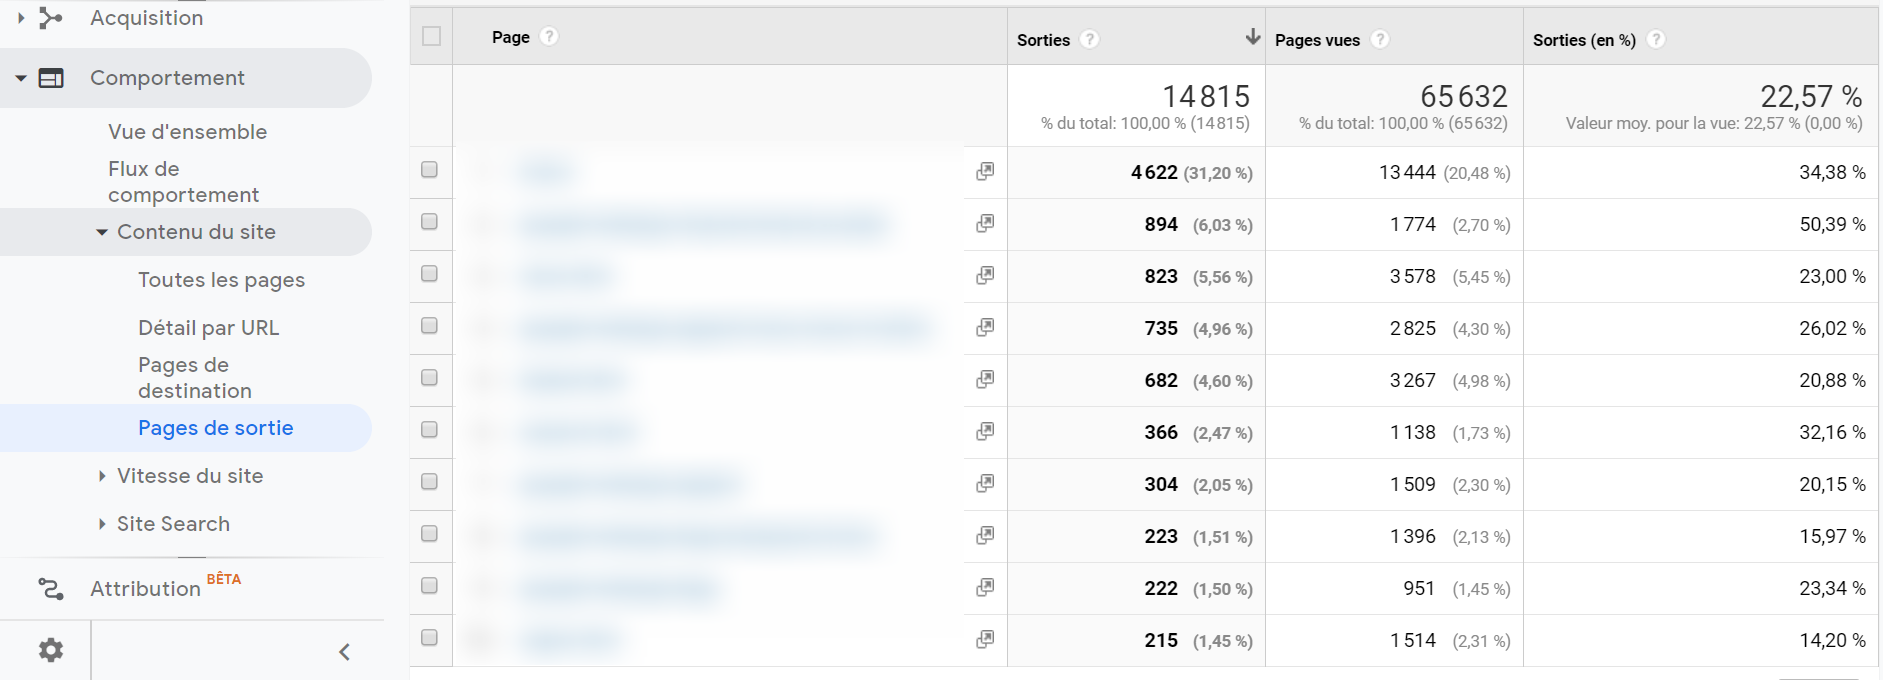Expand the Site Search submenu
This screenshot has height=680, width=1883.
tap(102, 524)
